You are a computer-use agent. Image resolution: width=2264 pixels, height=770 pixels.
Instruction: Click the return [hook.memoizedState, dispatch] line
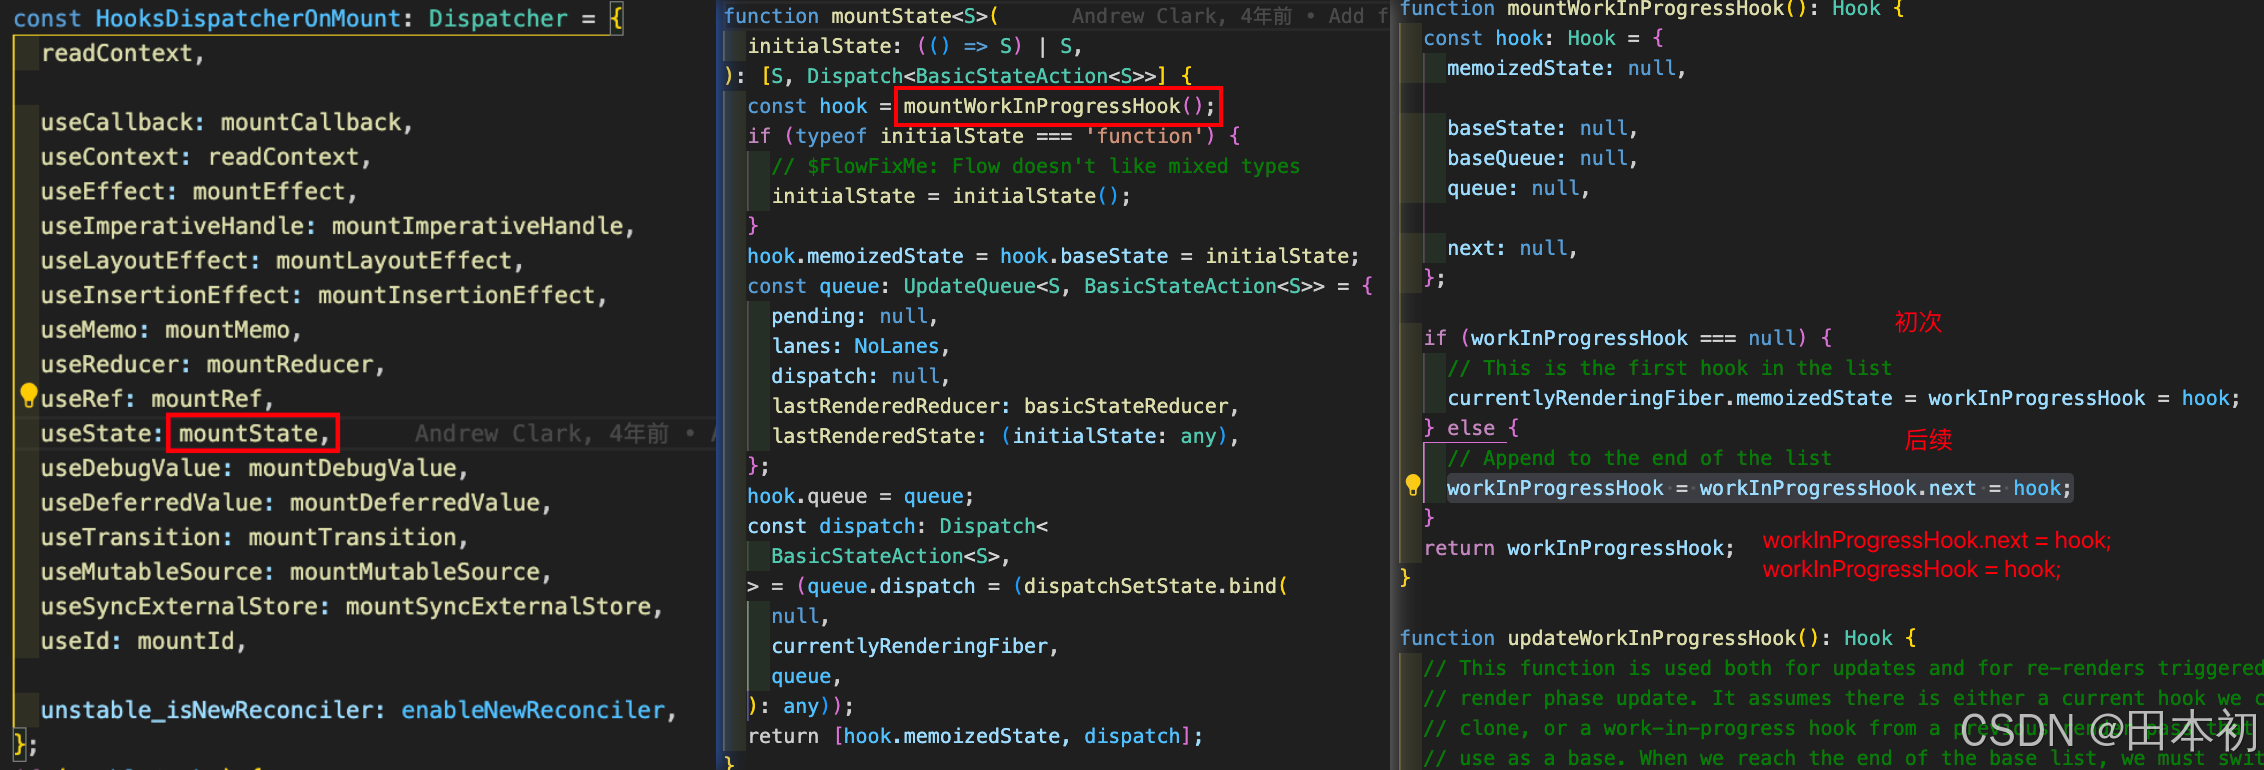[975, 736]
